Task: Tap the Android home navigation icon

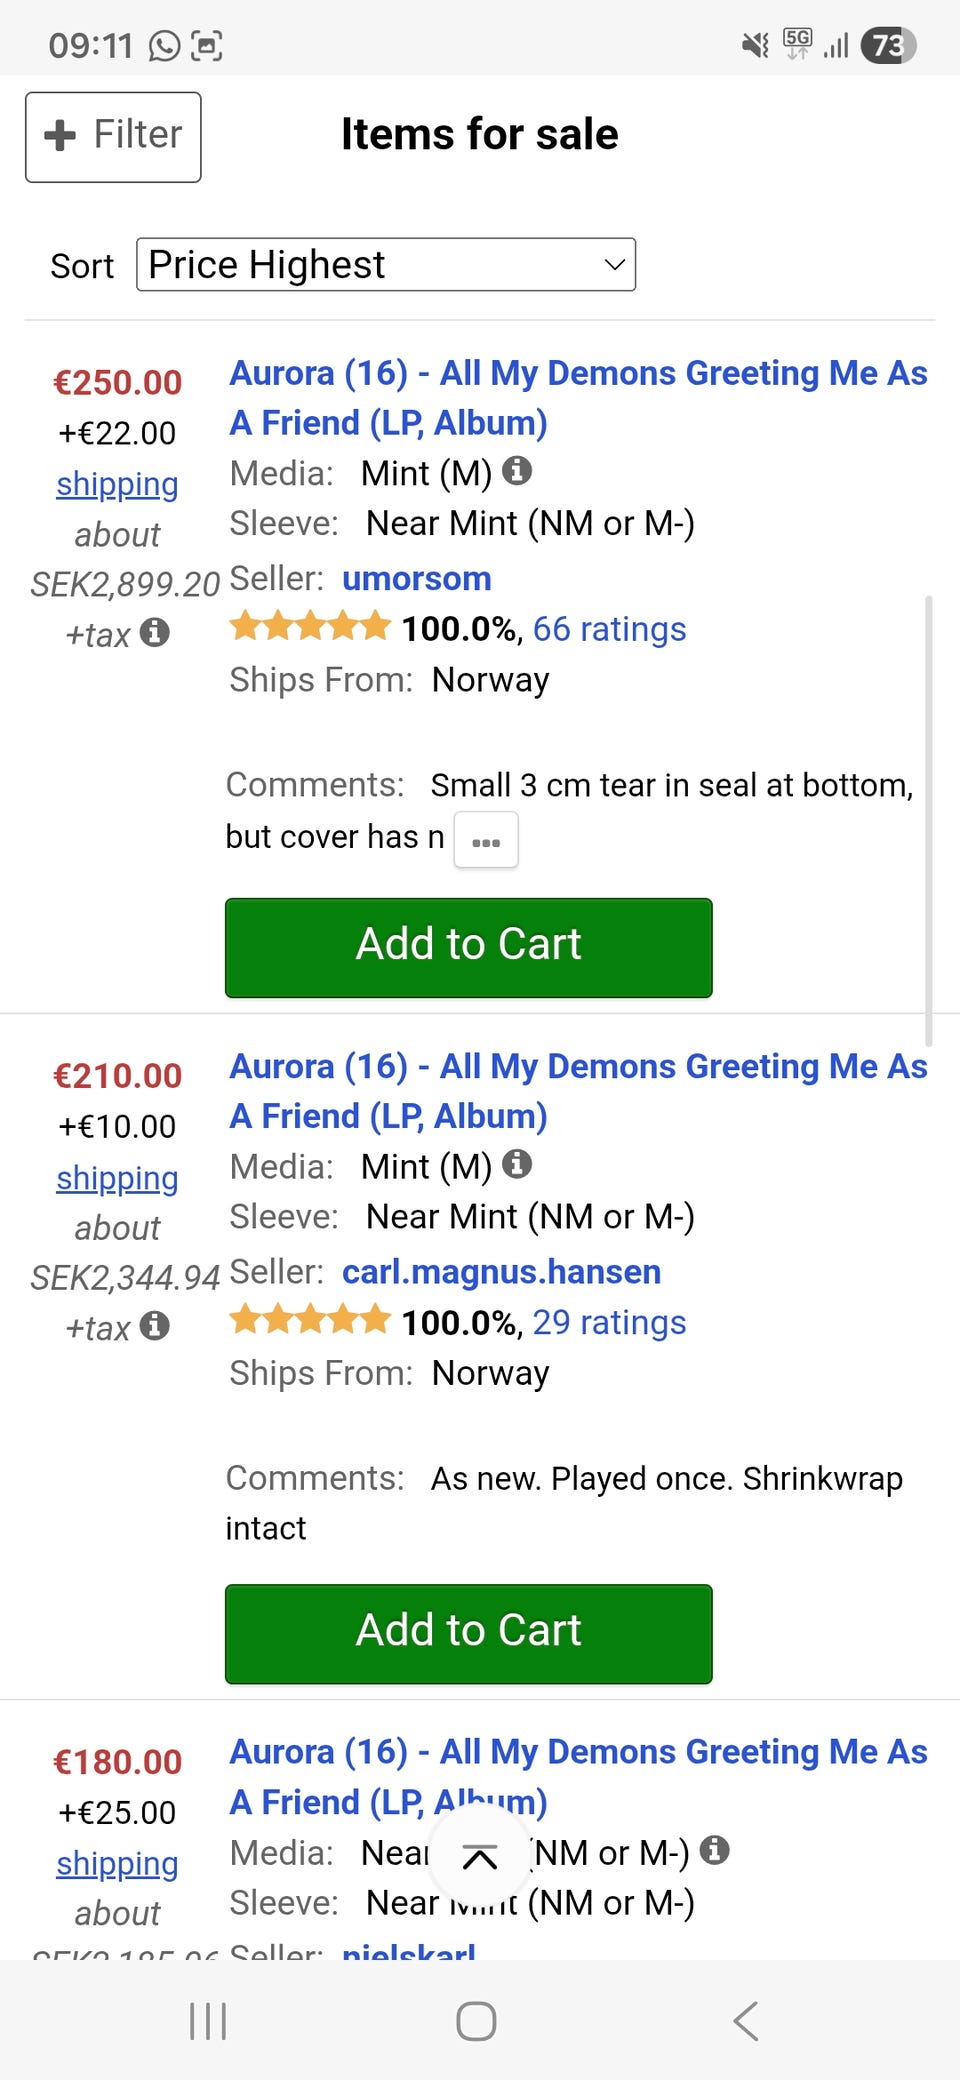Action: pyautogui.click(x=476, y=2021)
